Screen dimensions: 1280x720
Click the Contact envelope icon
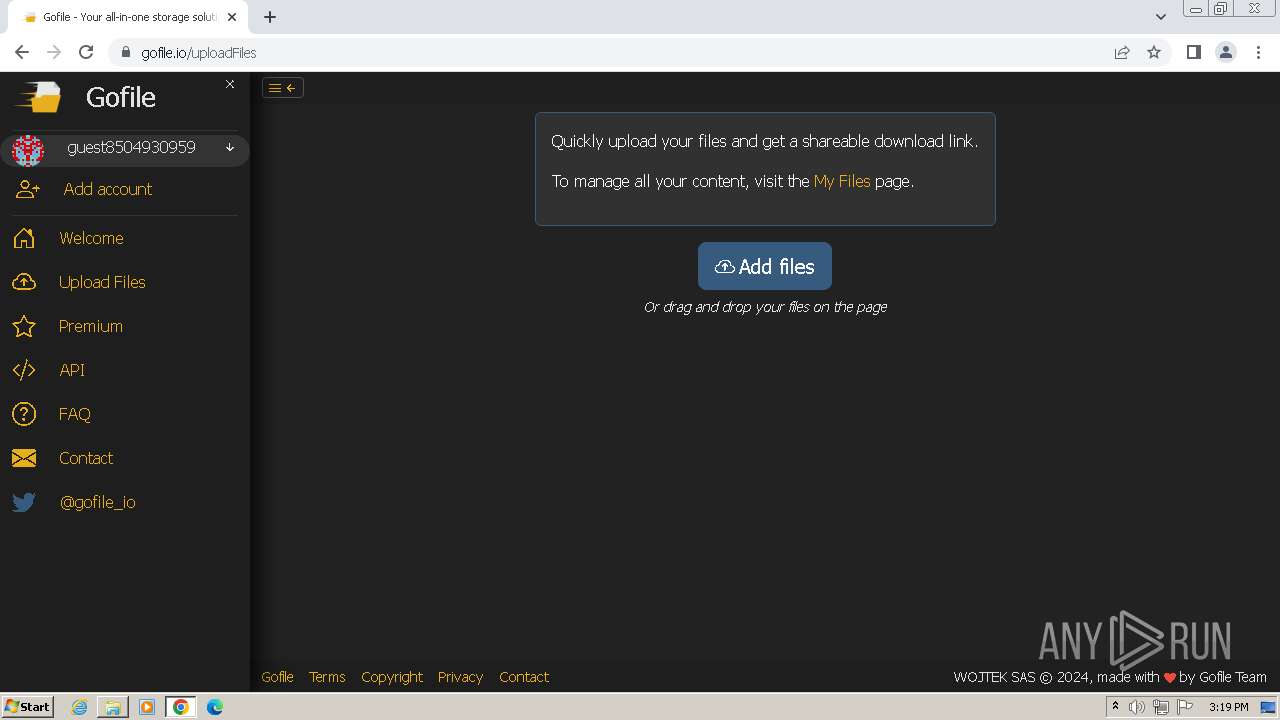tap(24, 458)
